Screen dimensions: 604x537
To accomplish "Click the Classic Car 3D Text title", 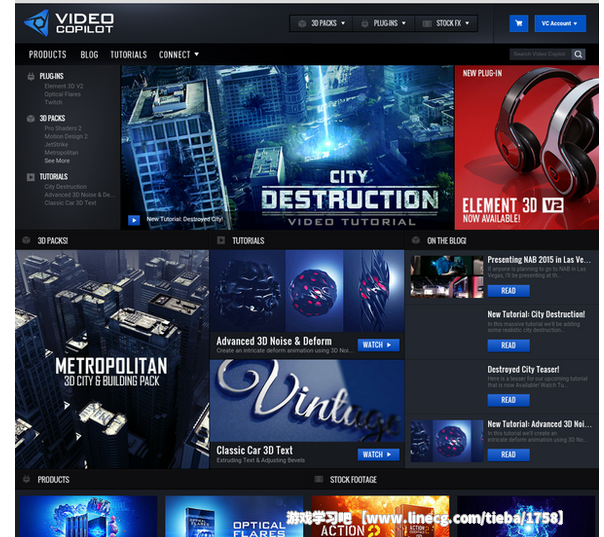I will pyautogui.click(x=255, y=450).
